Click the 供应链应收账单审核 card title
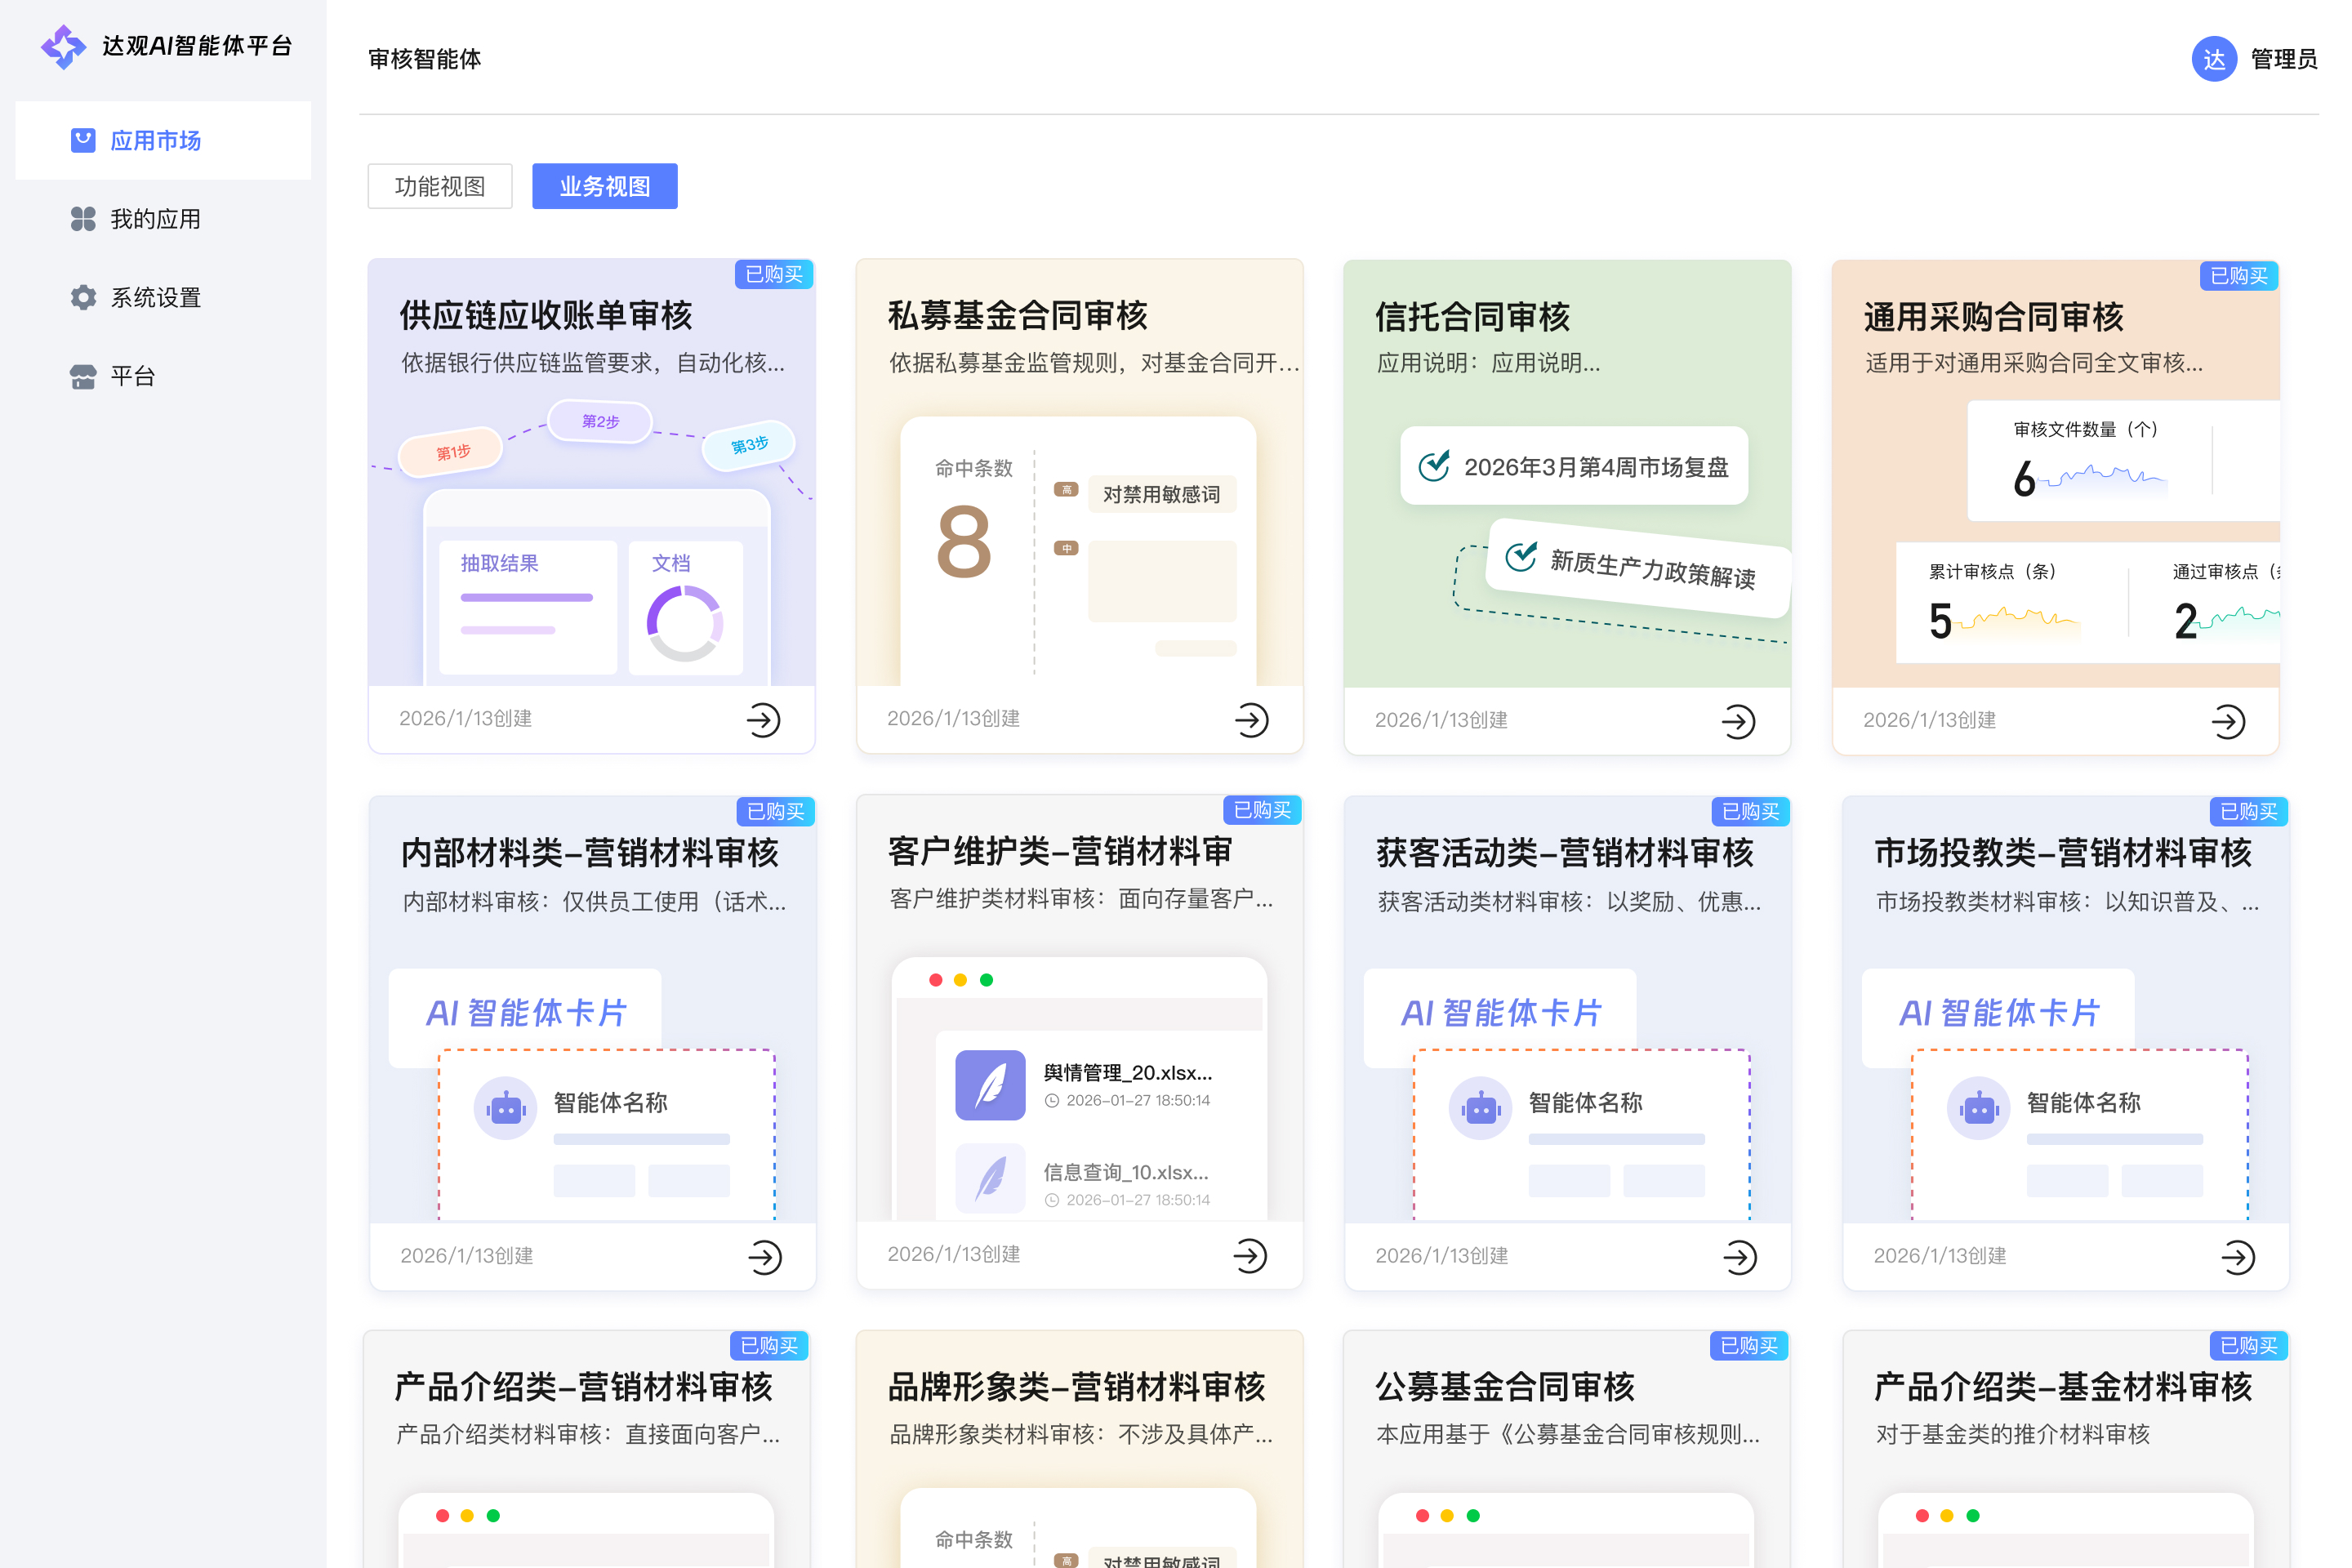2352x1568 pixels. (546, 315)
